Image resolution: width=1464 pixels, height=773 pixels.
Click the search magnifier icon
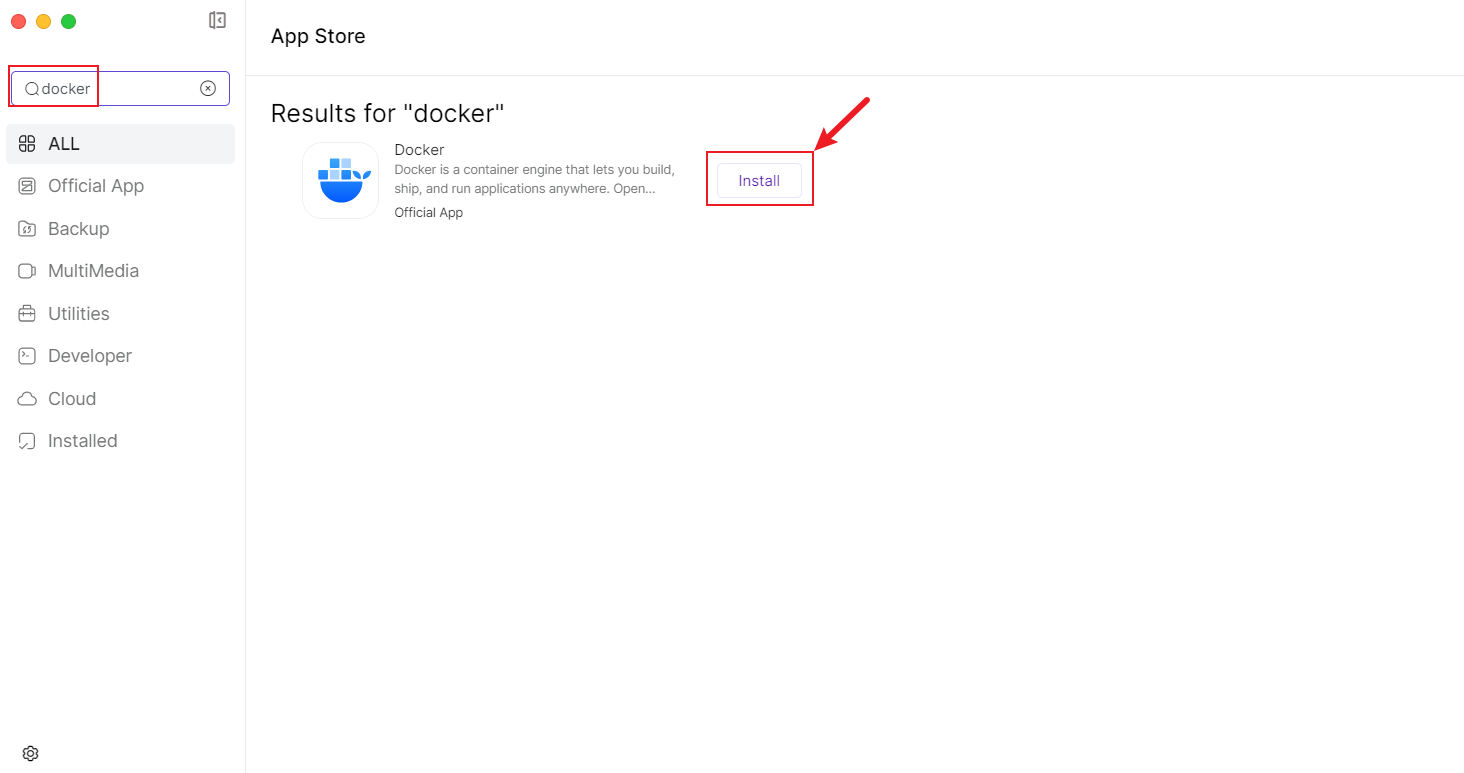click(x=32, y=89)
